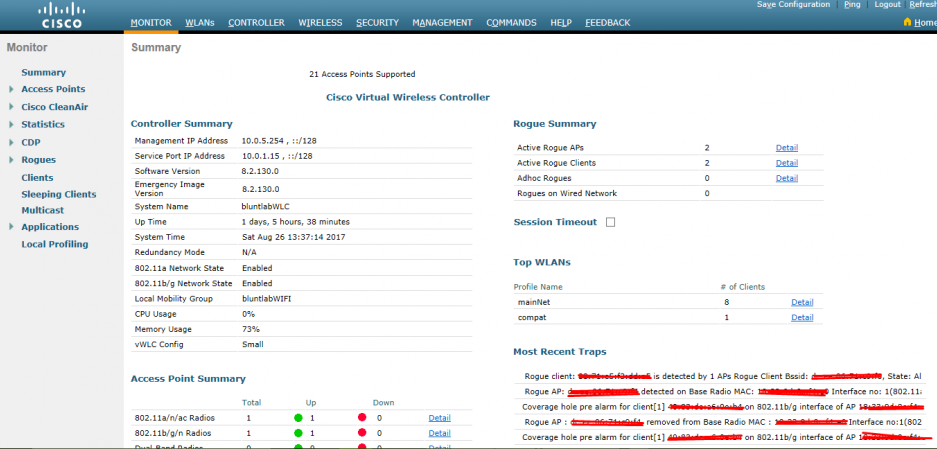Image resolution: width=937 pixels, height=449 pixels.
Task: Toggle the Session Timeout checkbox
Action: (610, 222)
